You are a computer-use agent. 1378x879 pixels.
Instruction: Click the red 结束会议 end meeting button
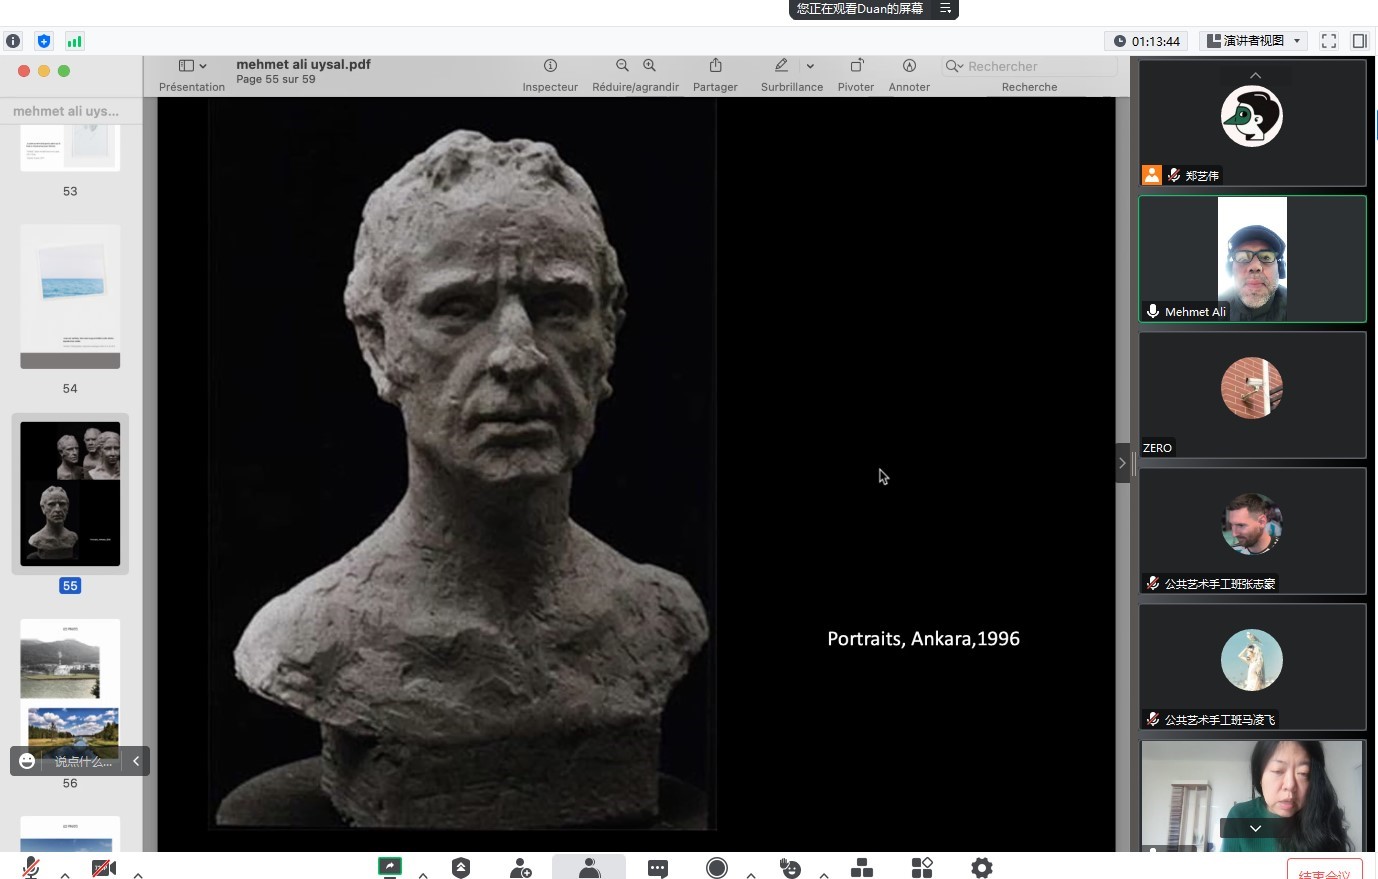click(1324, 870)
